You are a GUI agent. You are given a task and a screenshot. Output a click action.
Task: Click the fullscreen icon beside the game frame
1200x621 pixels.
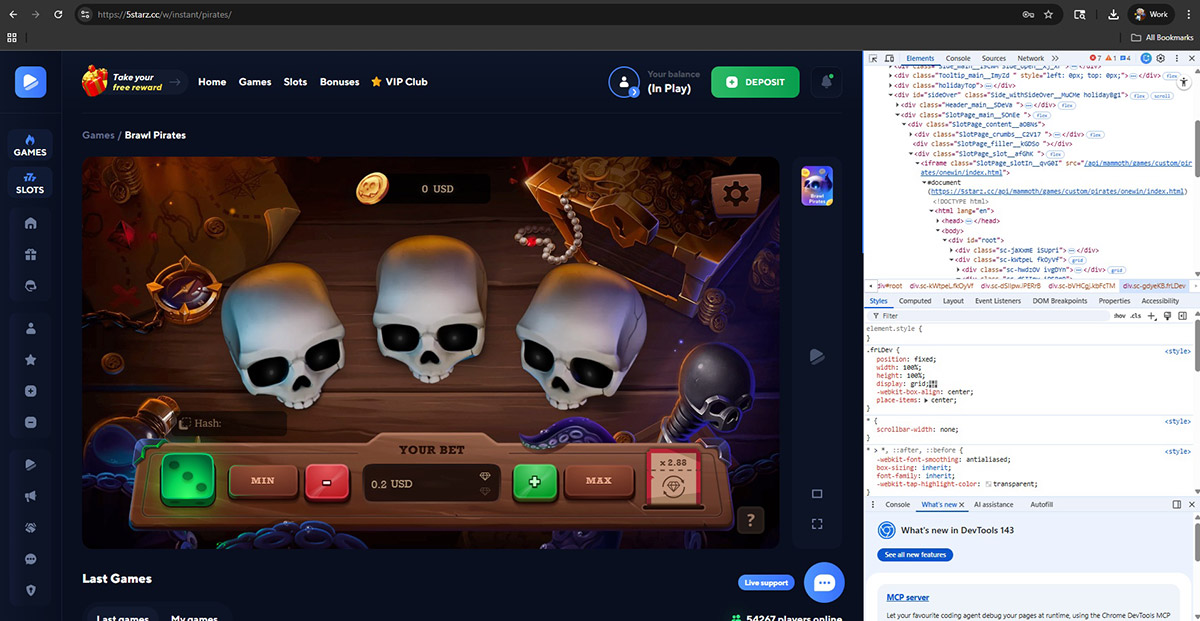coord(816,523)
